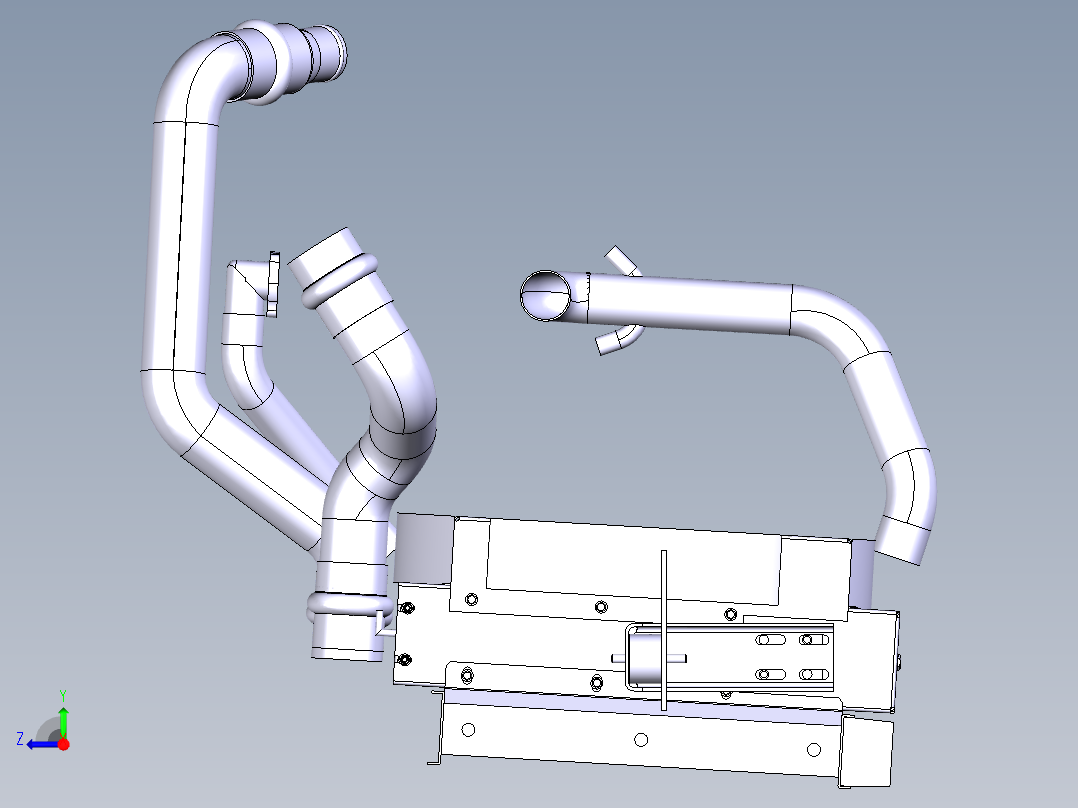Select the small curved hose nipple under right pipe
The height and width of the screenshot is (808, 1078).
(x=619, y=340)
